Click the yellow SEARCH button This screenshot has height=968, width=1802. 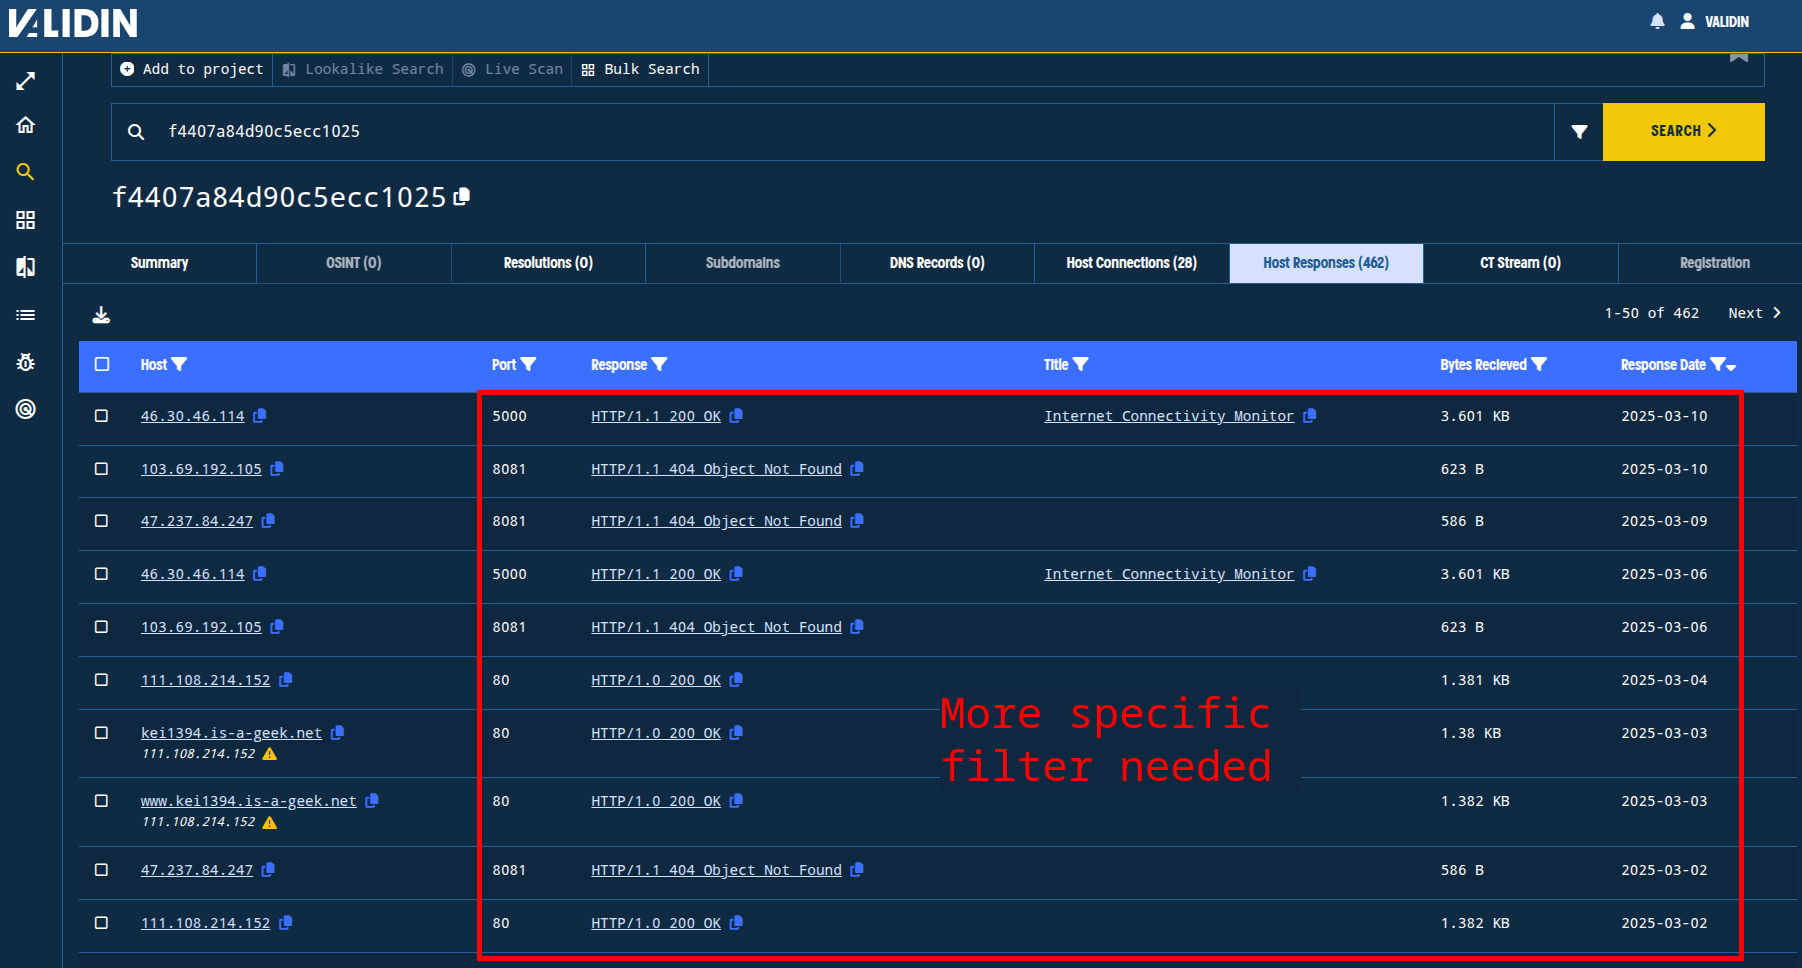1683,132
